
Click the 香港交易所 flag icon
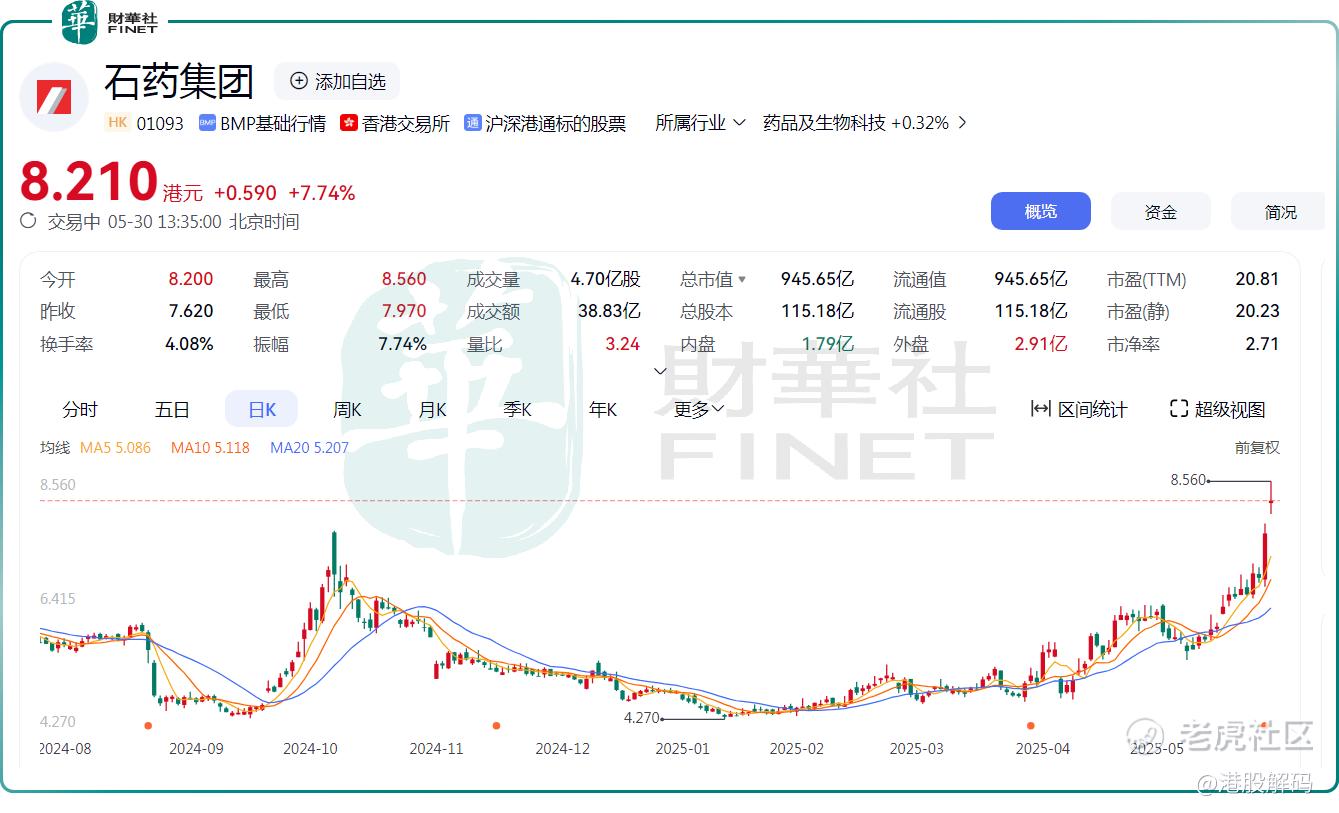pos(349,123)
